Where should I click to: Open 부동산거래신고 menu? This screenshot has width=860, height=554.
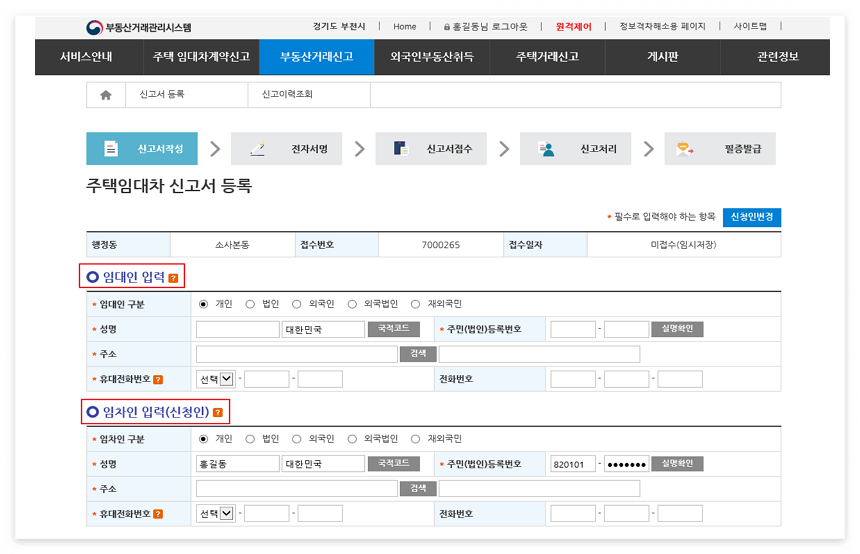316,56
